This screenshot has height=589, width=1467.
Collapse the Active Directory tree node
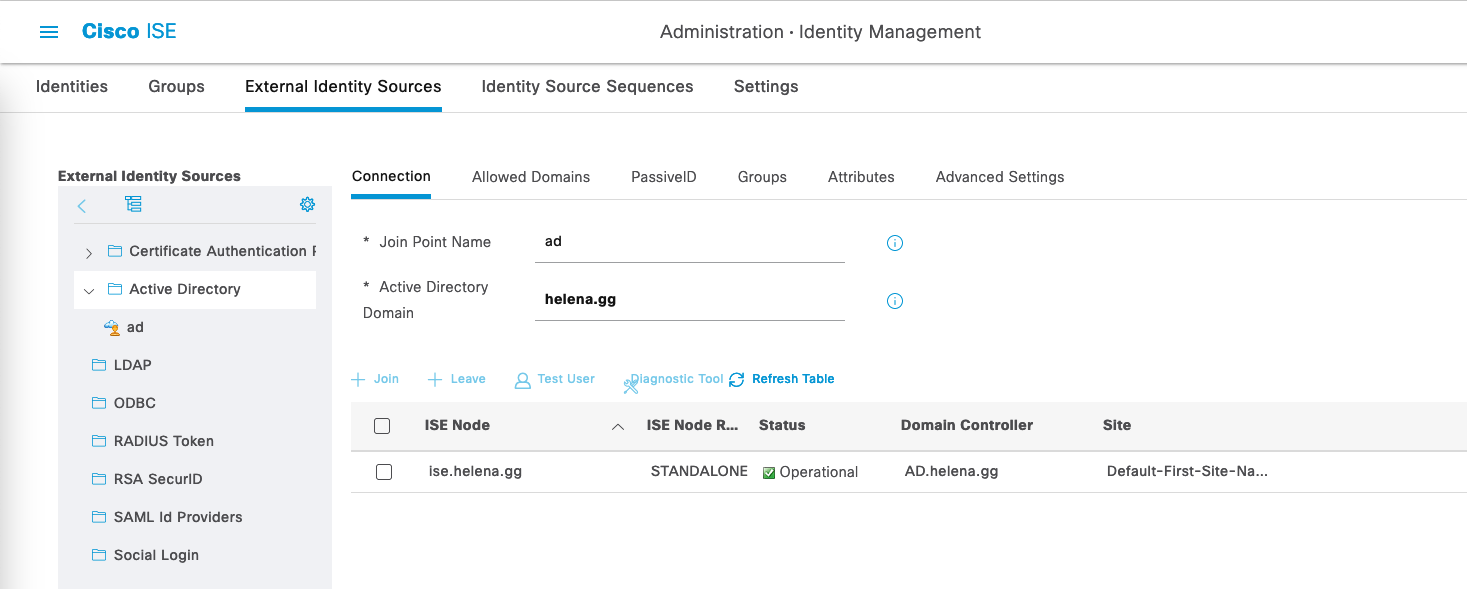pos(89,290)
